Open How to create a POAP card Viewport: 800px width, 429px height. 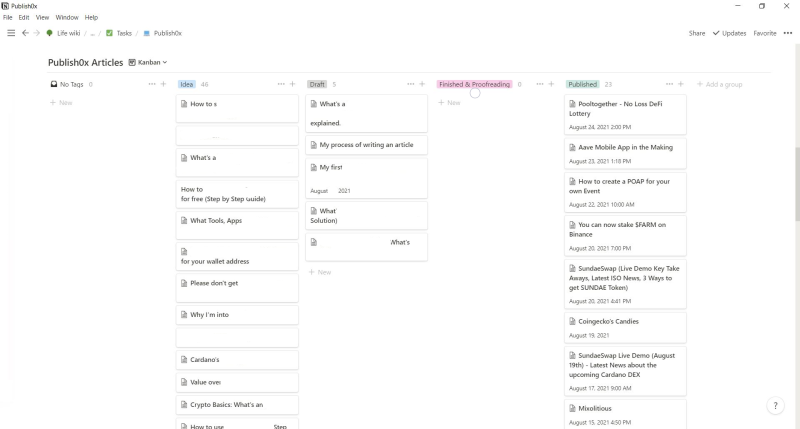click(x=625, y=192)
